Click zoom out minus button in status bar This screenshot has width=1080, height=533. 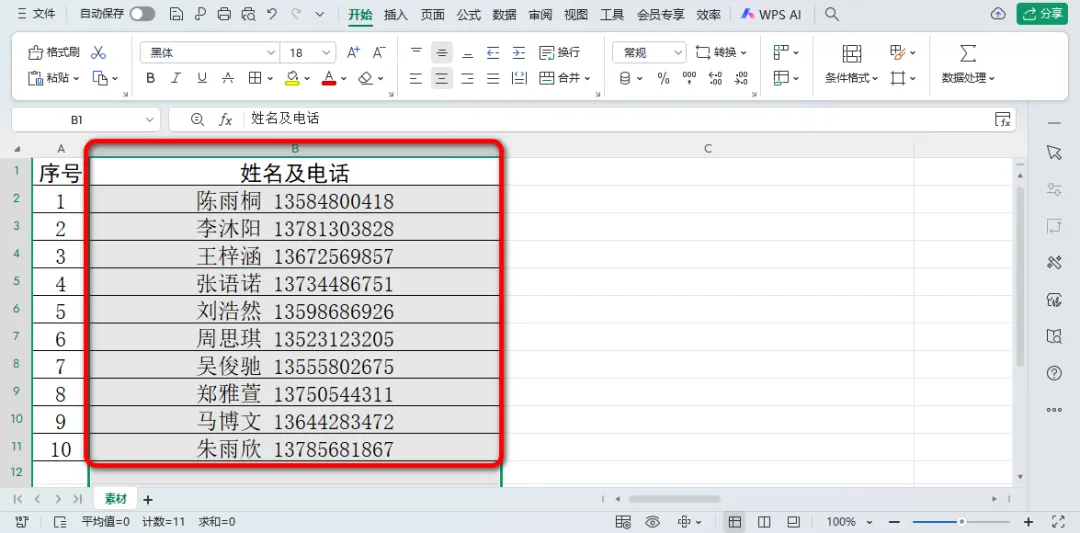point(893,521)
